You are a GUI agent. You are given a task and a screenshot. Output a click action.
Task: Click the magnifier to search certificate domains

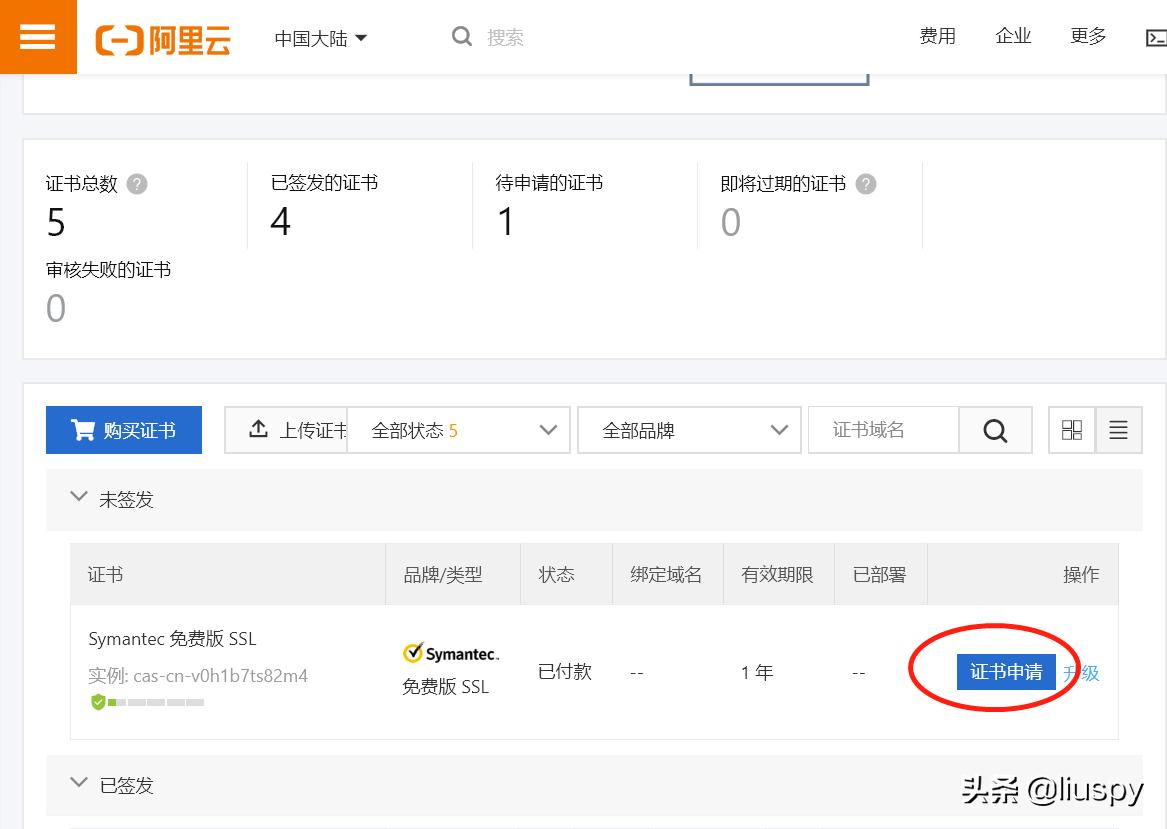click(995, 429)
